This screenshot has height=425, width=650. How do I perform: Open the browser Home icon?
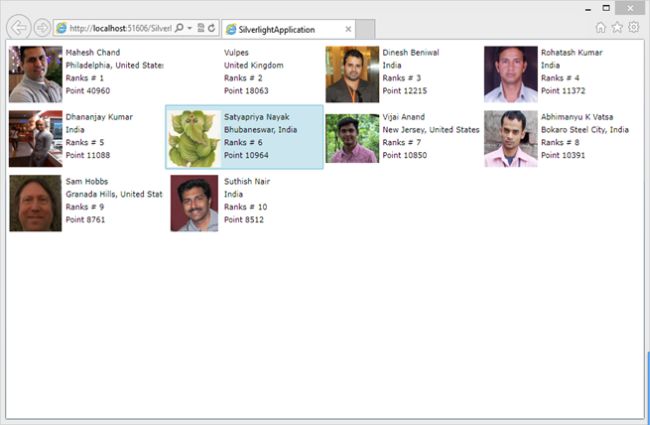click(x=600, y=27)
